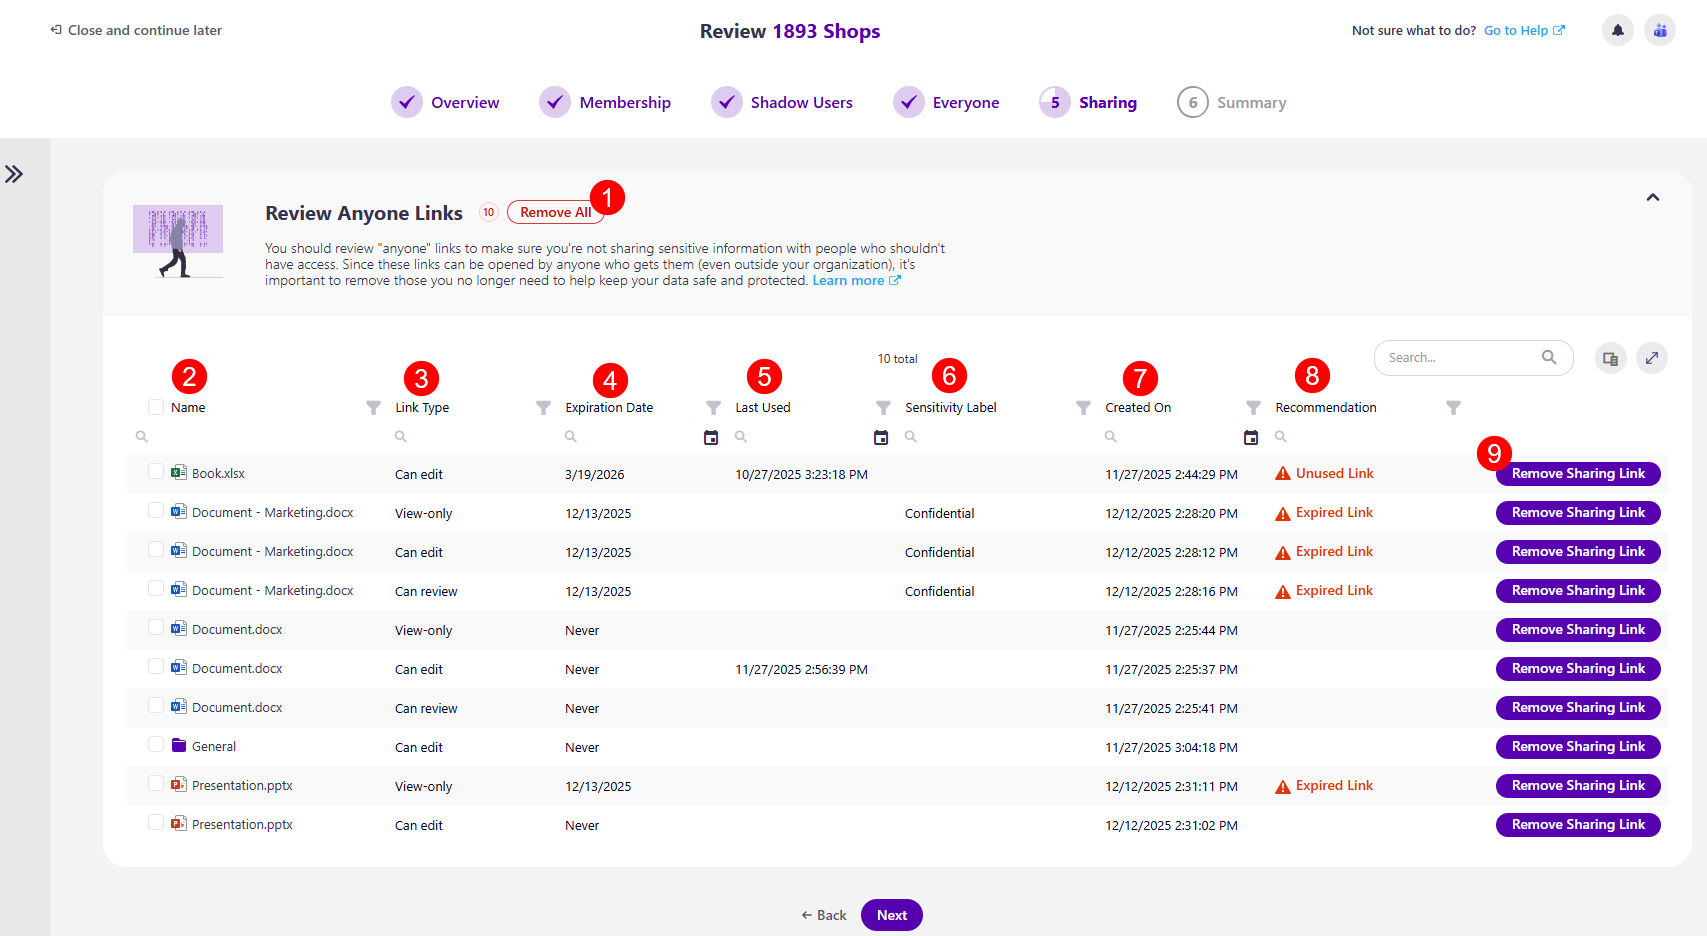Switch to the Summary step

tap(1252, 102)
